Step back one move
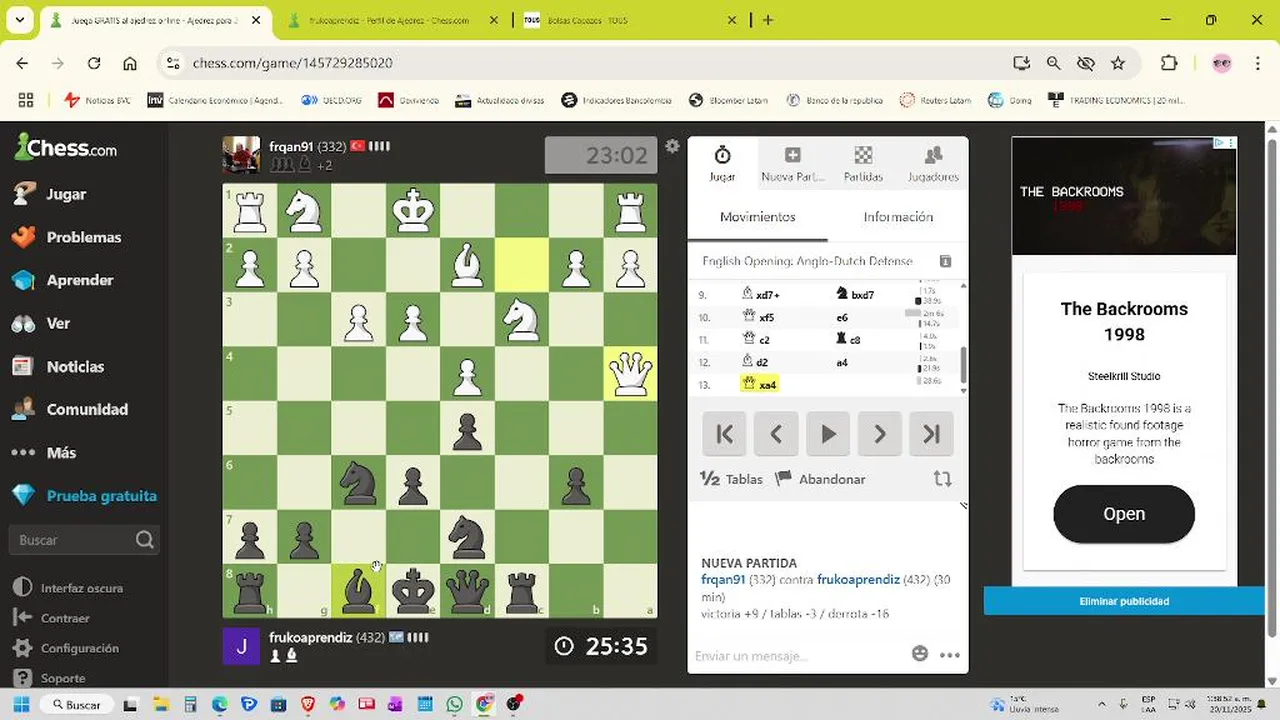The width and height of the screenshot is (1280, 720). click(x=776, y=434)
